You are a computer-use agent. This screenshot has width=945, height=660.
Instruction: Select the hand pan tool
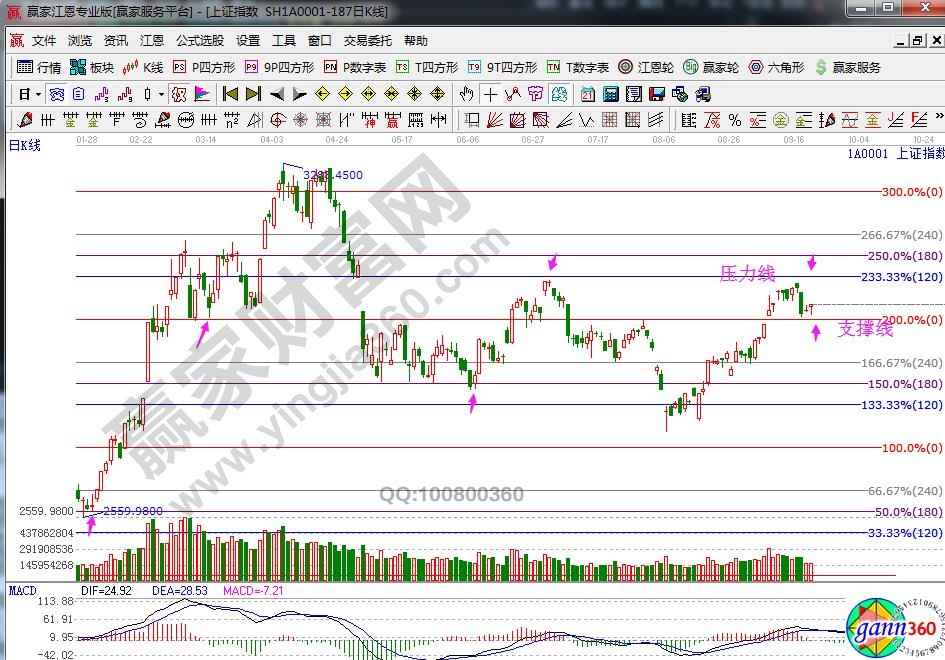466,94
